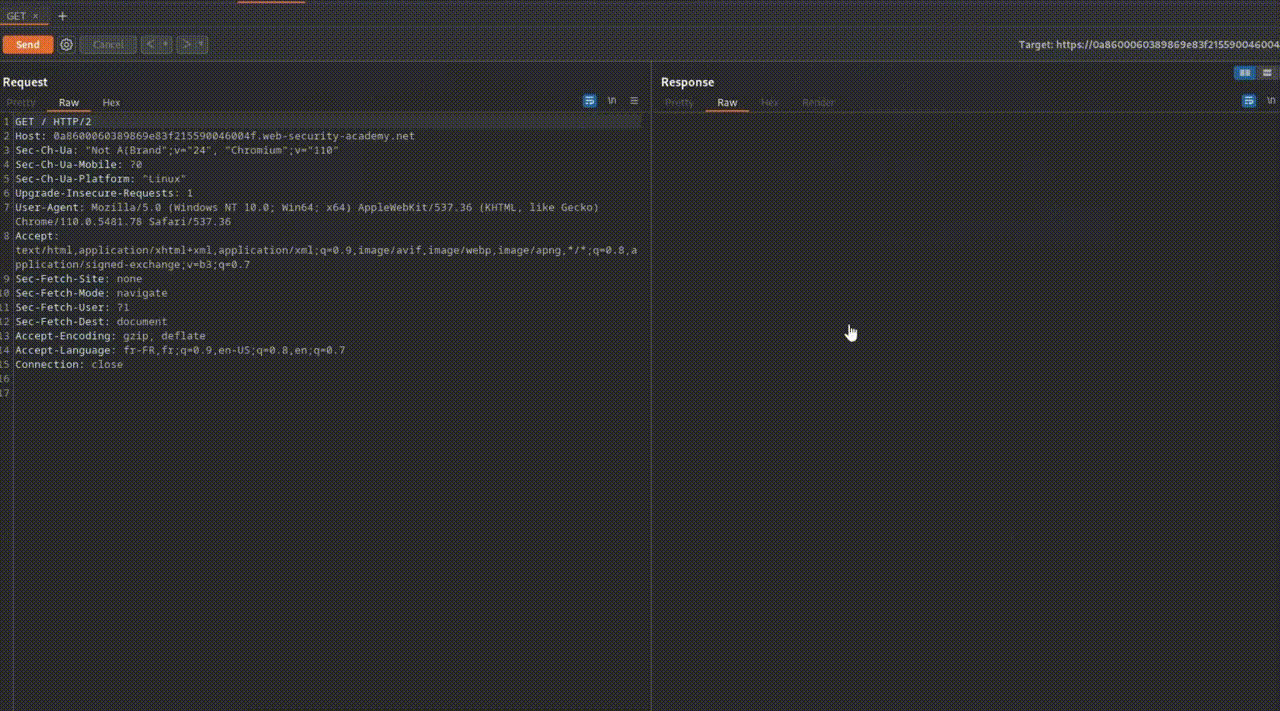Click the 'GET / HTTP/2' request line
Image resolution: width=1280 pixels, height=711 pixels.
tap(53, 121)
